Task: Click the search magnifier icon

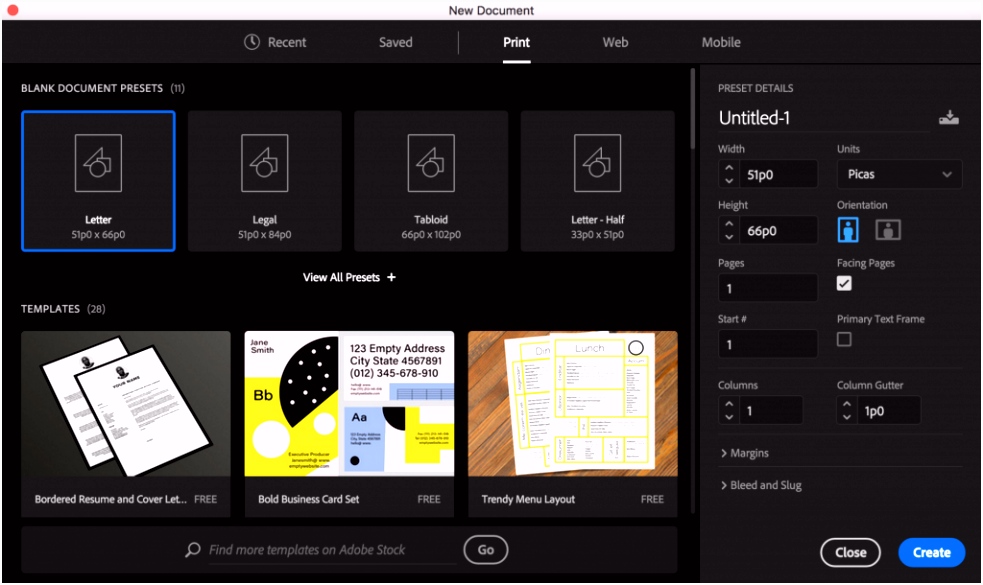Action: pyautogui.click(x=193, y=550)
